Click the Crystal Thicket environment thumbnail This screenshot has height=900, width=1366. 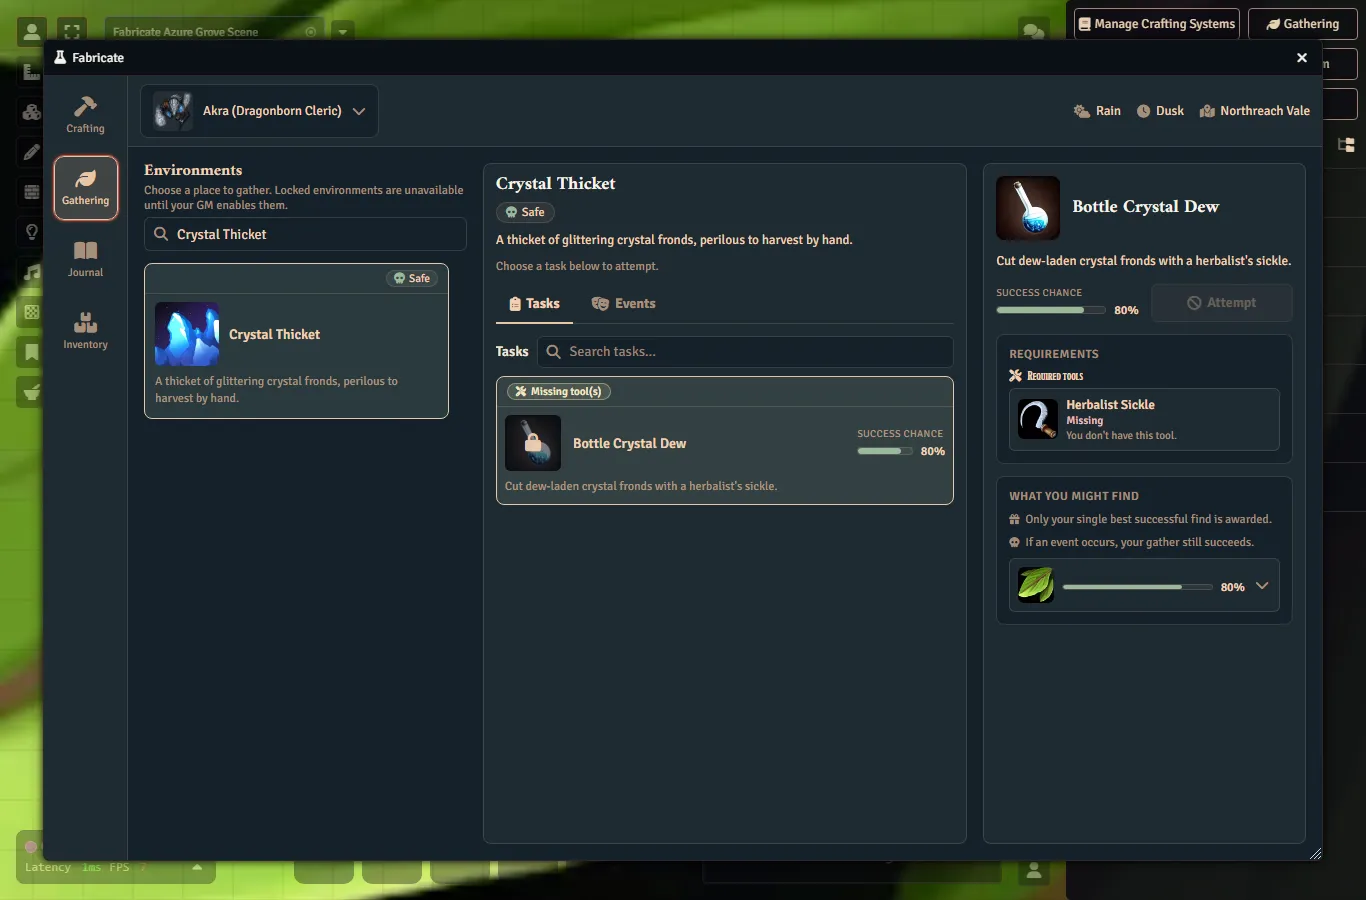187,334
